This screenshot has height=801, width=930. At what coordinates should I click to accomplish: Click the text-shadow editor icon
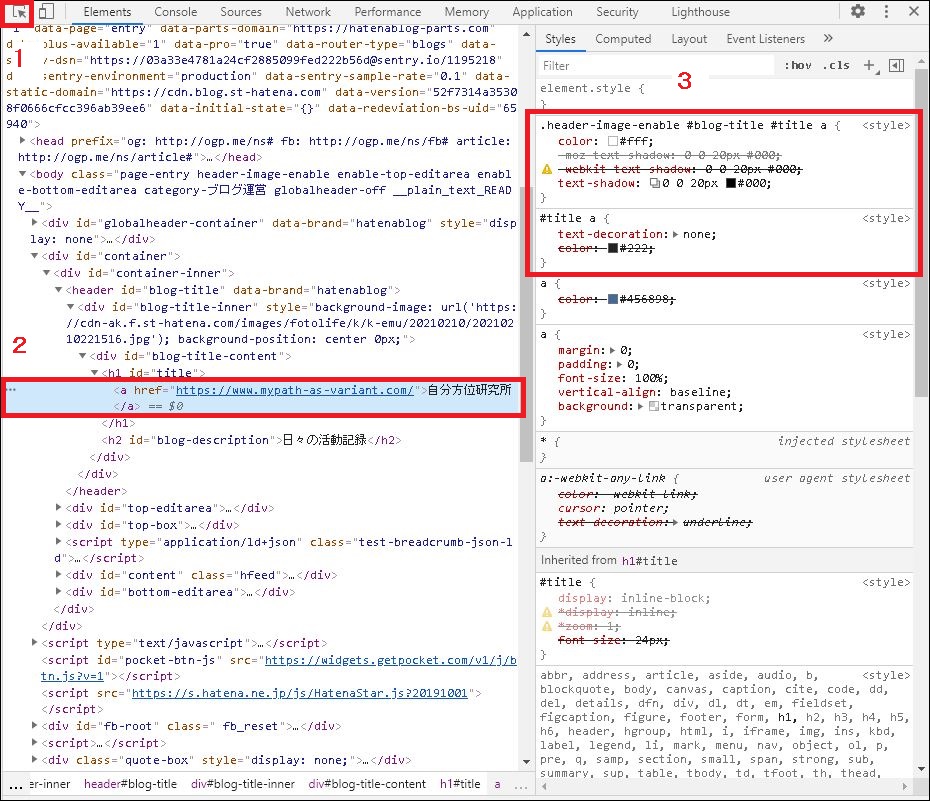[655, 183]
